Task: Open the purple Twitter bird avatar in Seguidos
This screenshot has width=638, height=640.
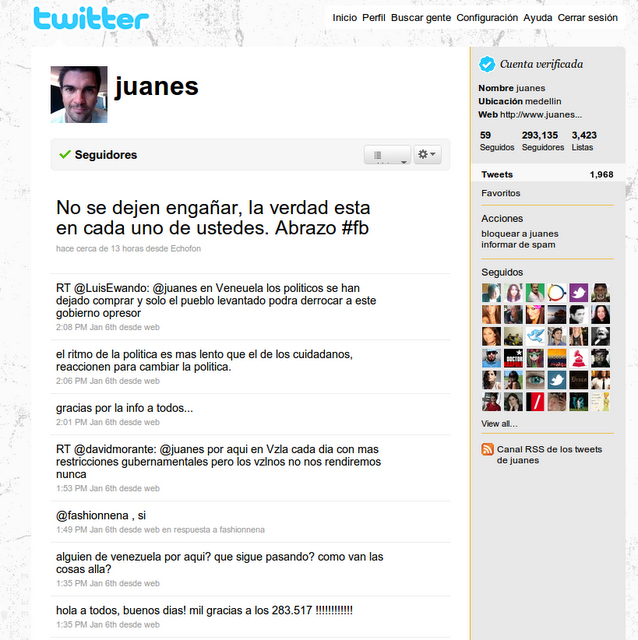Action: pos(578,293)
